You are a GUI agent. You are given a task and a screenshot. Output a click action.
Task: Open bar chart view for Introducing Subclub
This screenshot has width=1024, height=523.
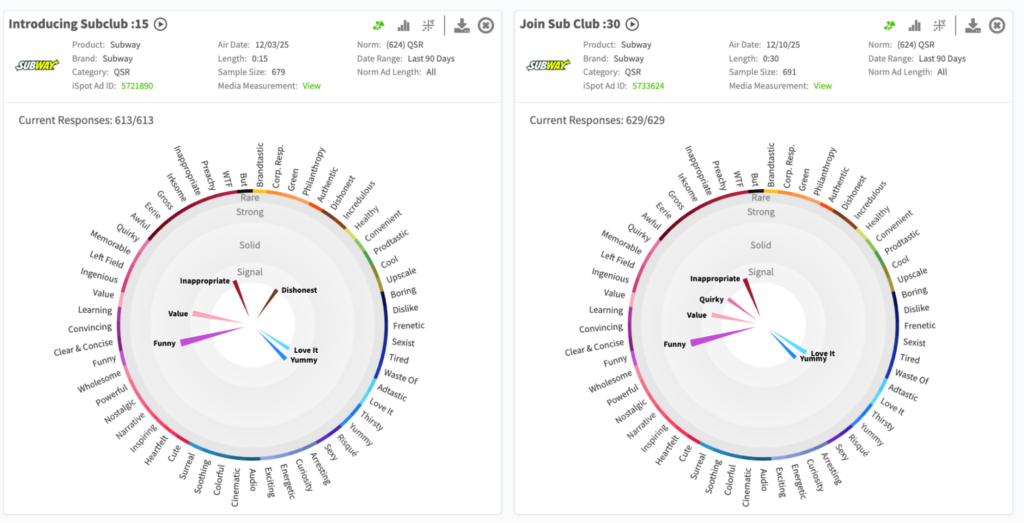tap(404, 25)
